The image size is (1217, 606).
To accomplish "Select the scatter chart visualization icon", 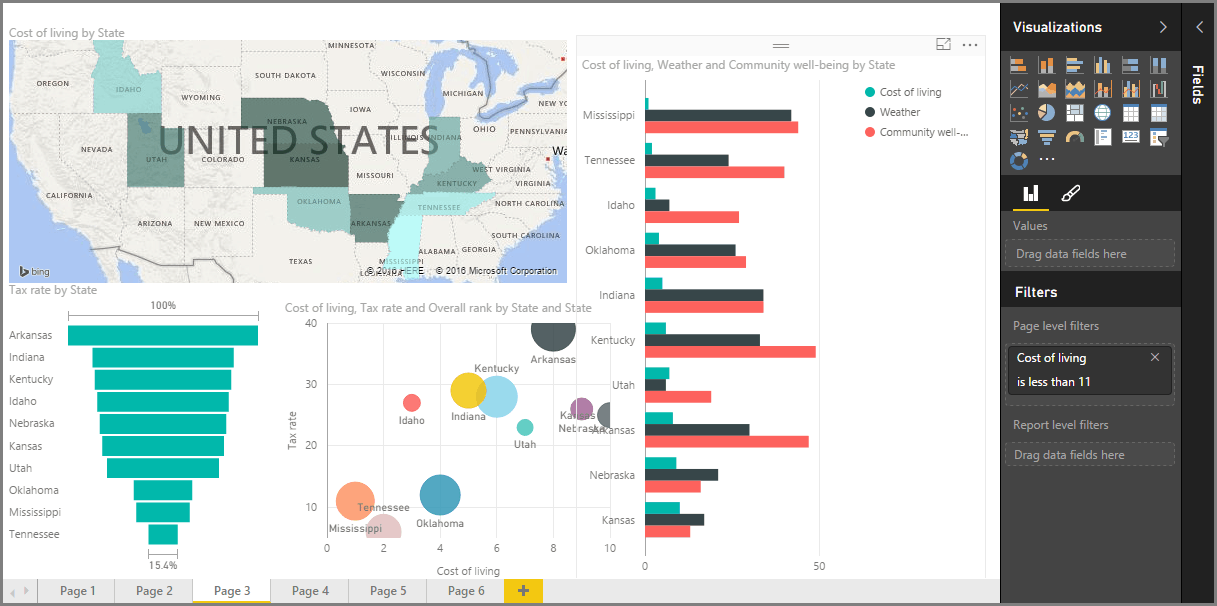I will click(x=1019, y=112).
